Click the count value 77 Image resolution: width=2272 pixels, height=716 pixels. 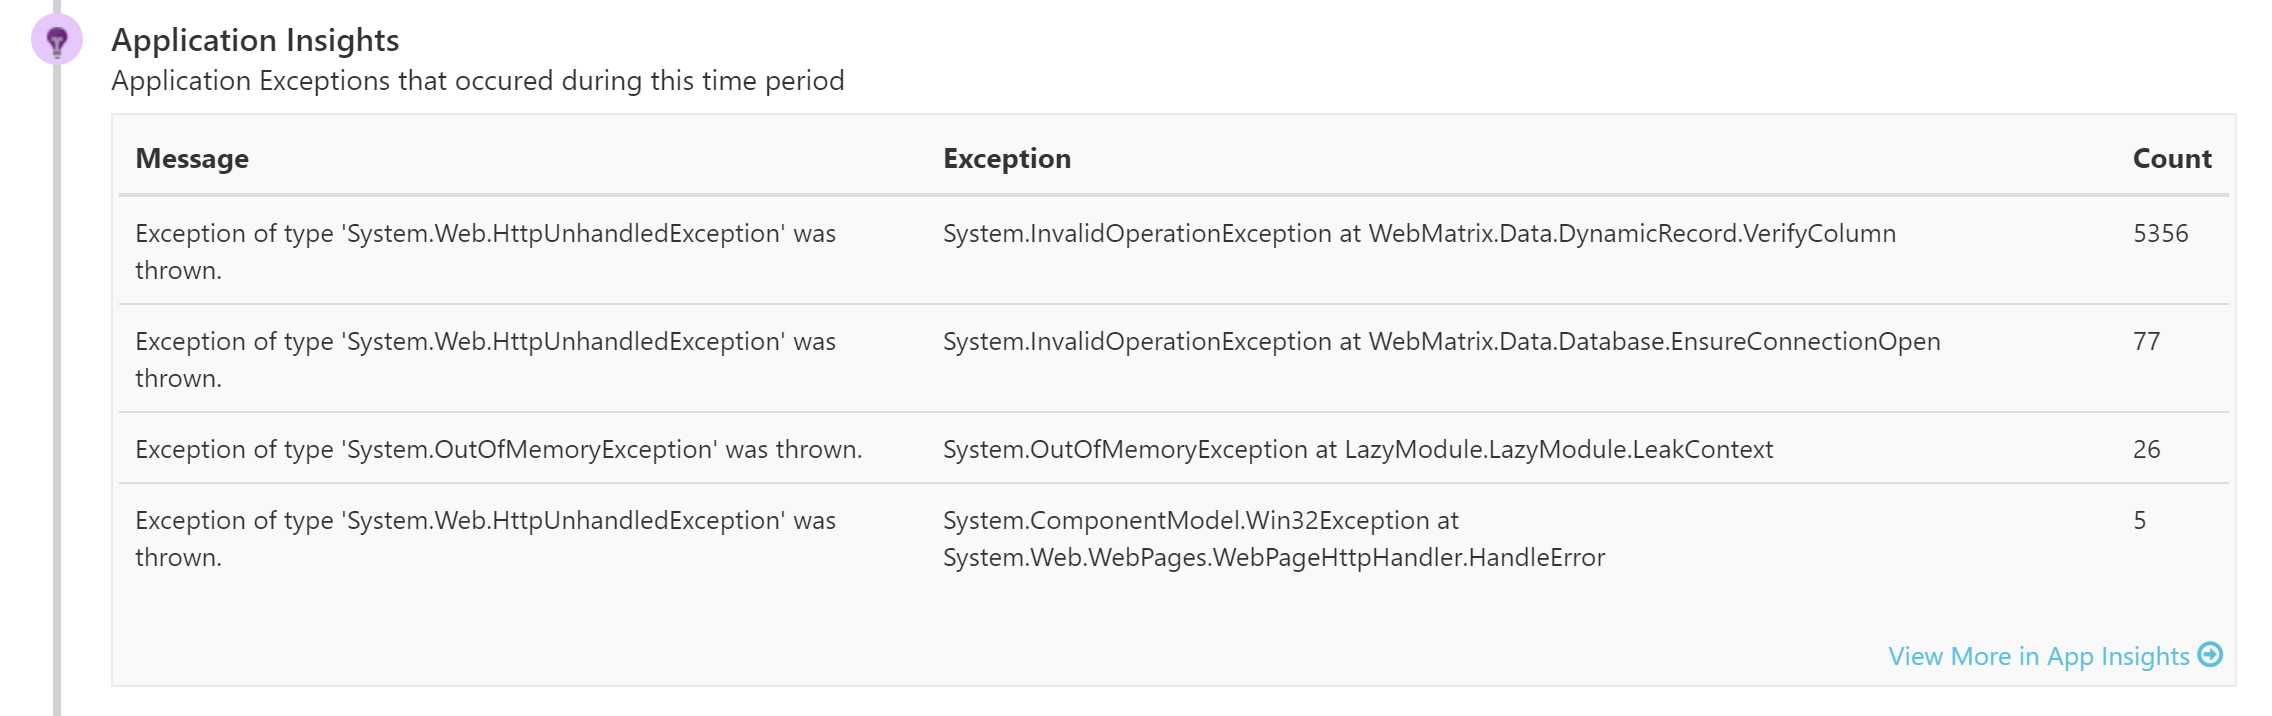point(2146,342)
